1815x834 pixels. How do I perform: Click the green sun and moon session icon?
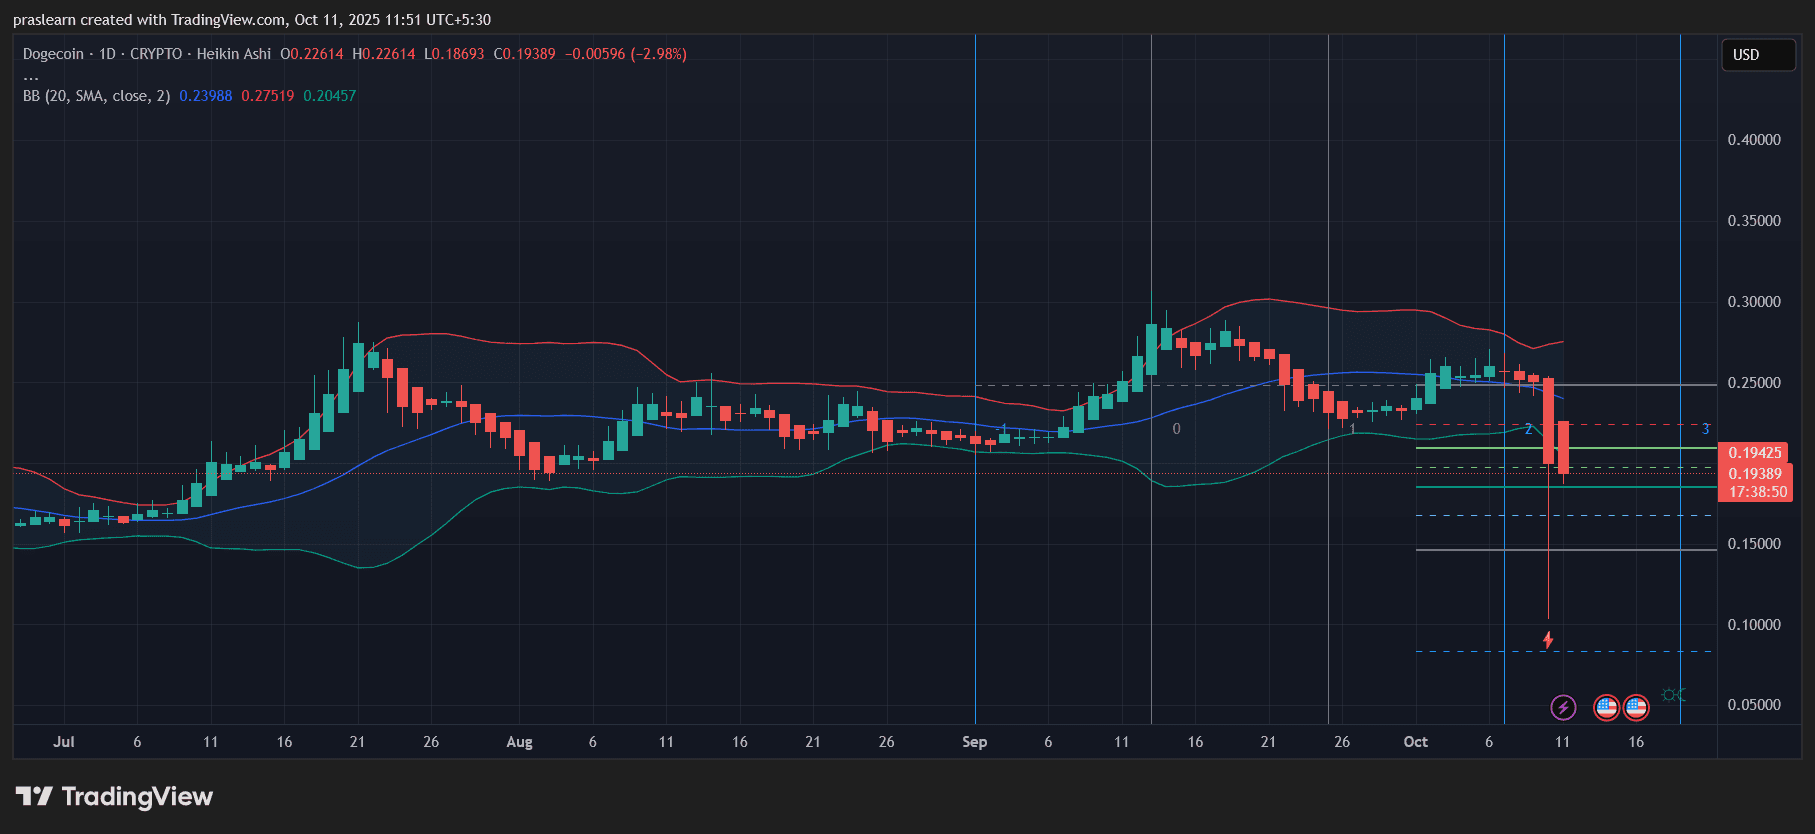click(1673, 695)
